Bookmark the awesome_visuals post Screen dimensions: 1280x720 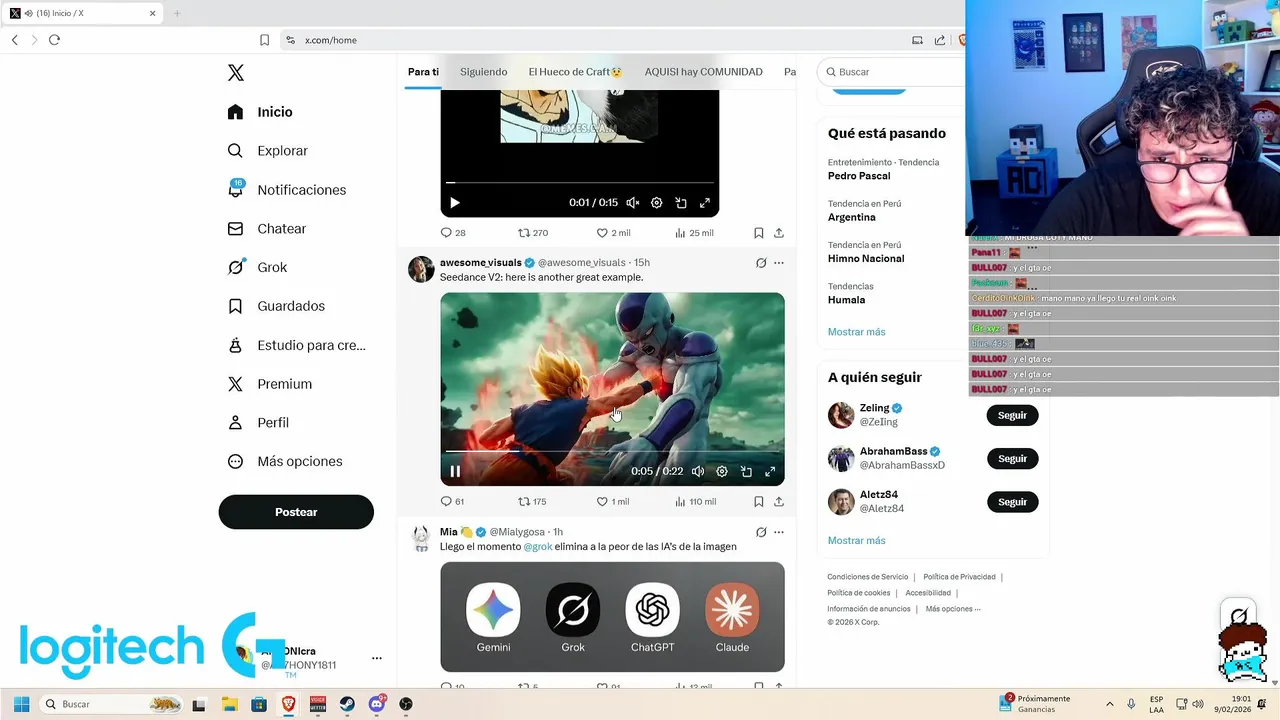759,502
